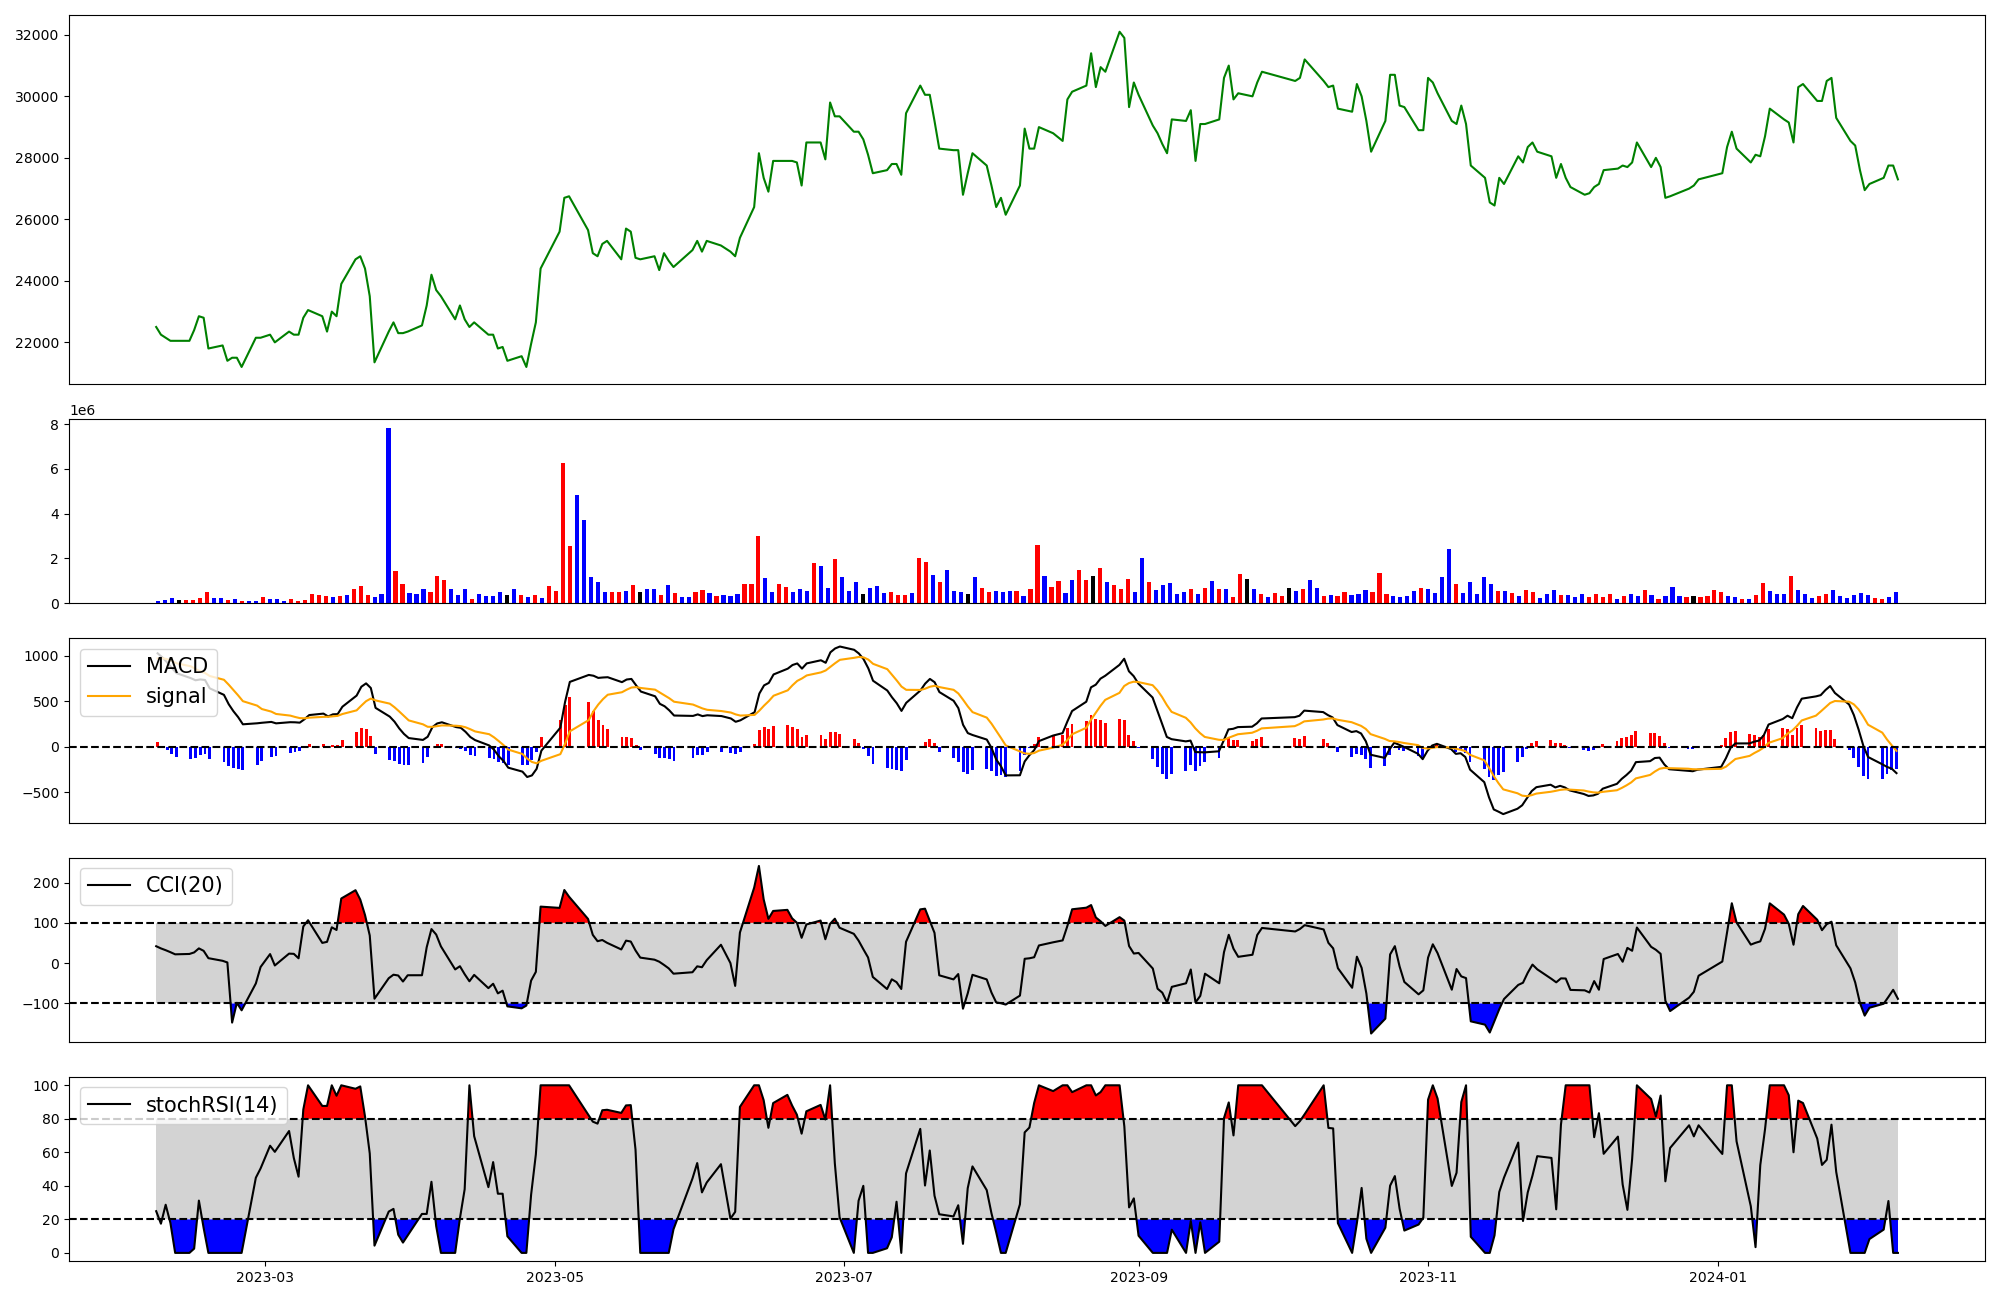
Task: Click the 2023-11 date label
Action: [1428, 1277]
